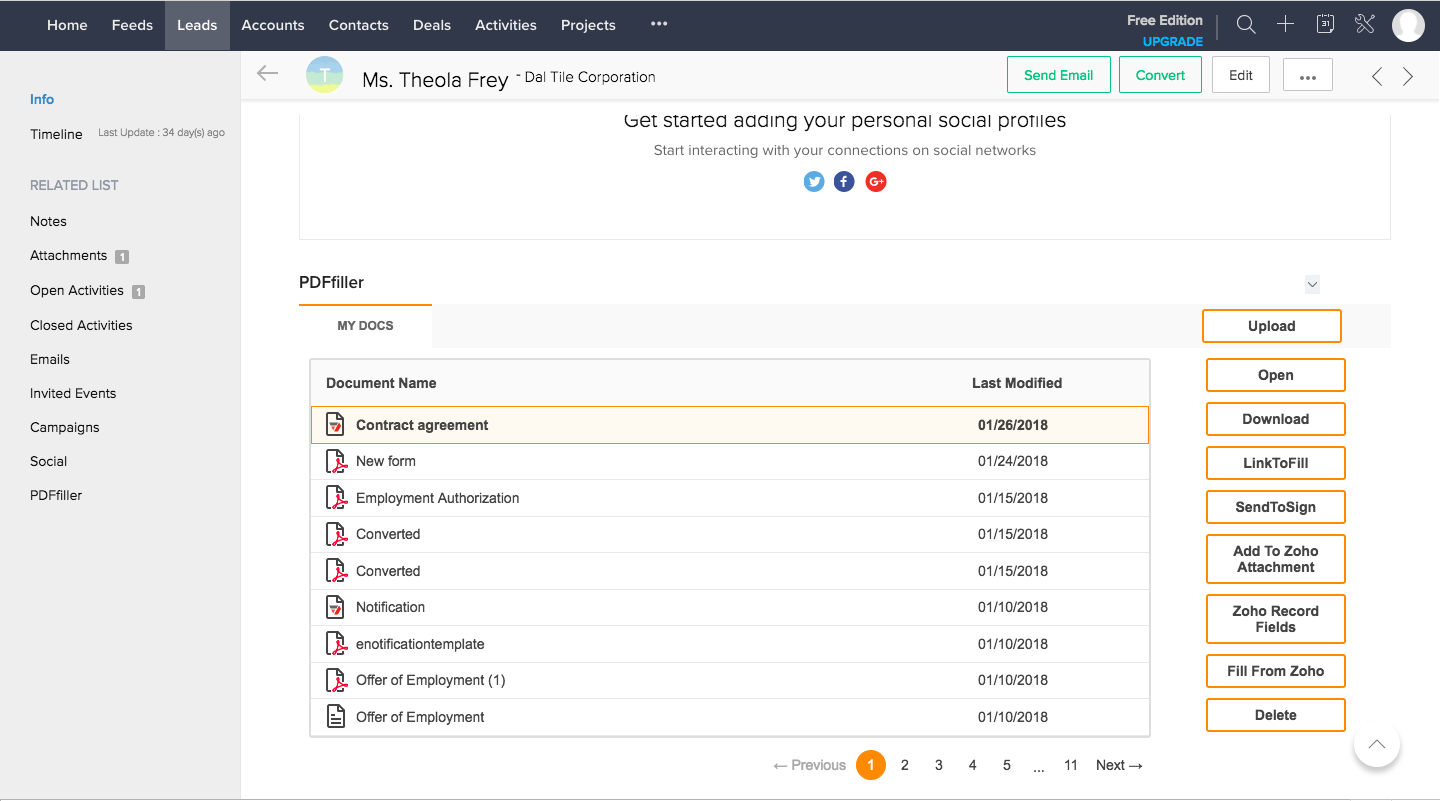
Task: Click Zoho Record Fields button
Action: (x=1276, y=619)
